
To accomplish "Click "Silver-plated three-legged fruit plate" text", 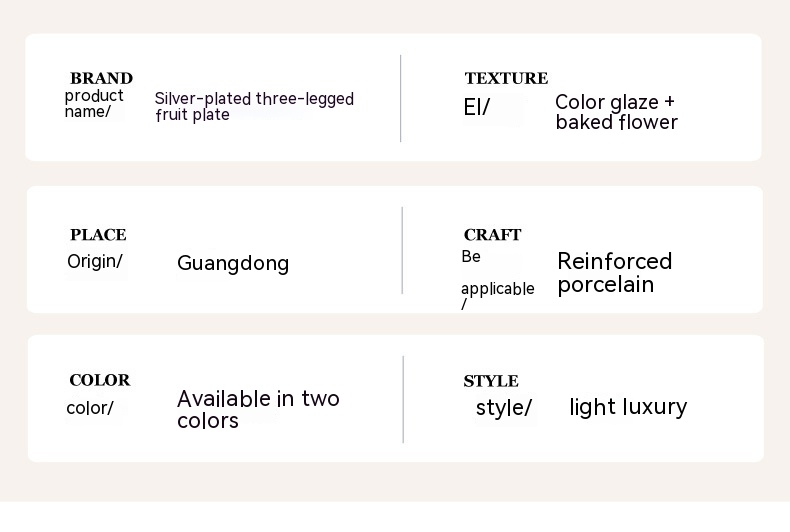I will (254, 106).
